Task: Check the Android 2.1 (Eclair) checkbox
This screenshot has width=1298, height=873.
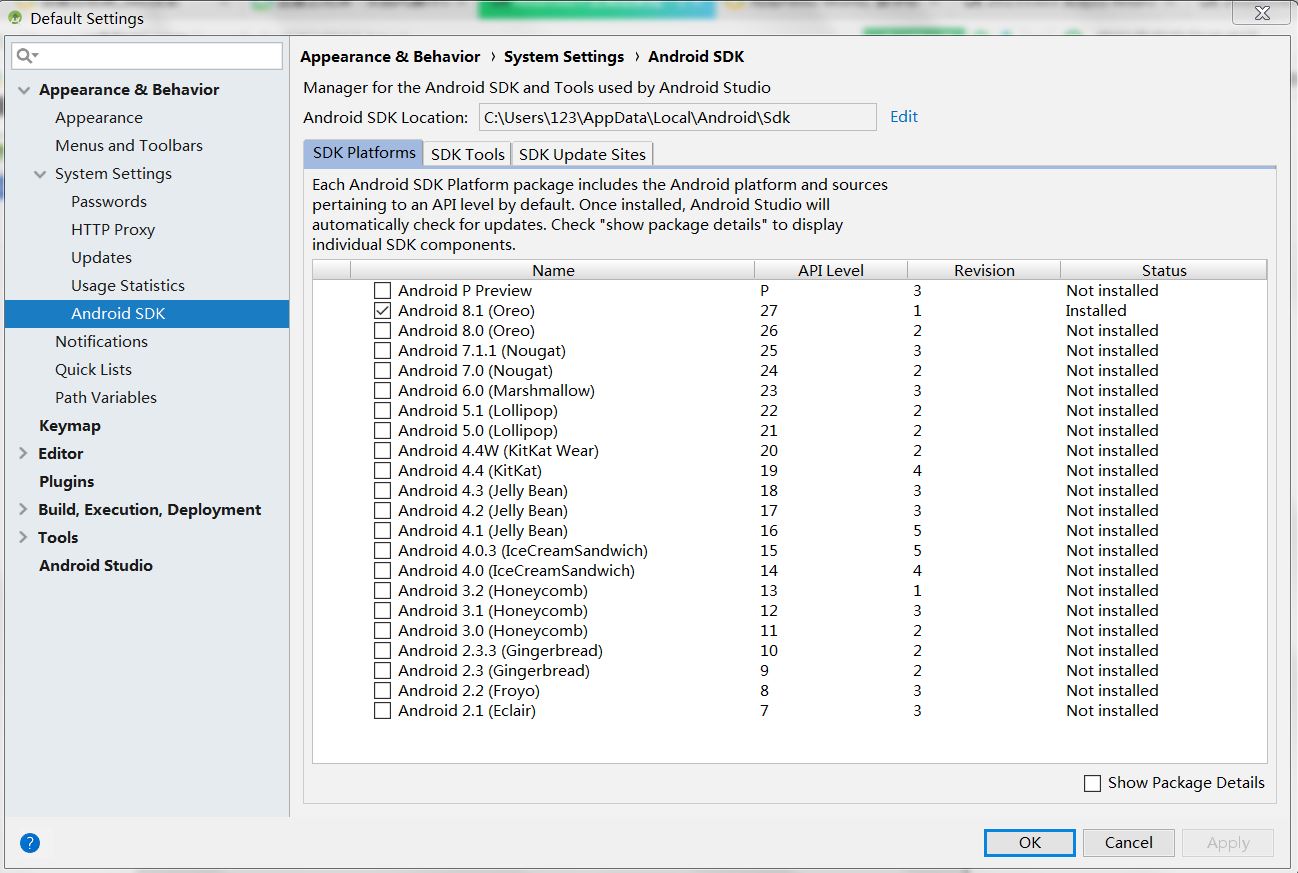Action: click(x=382, y=711)
